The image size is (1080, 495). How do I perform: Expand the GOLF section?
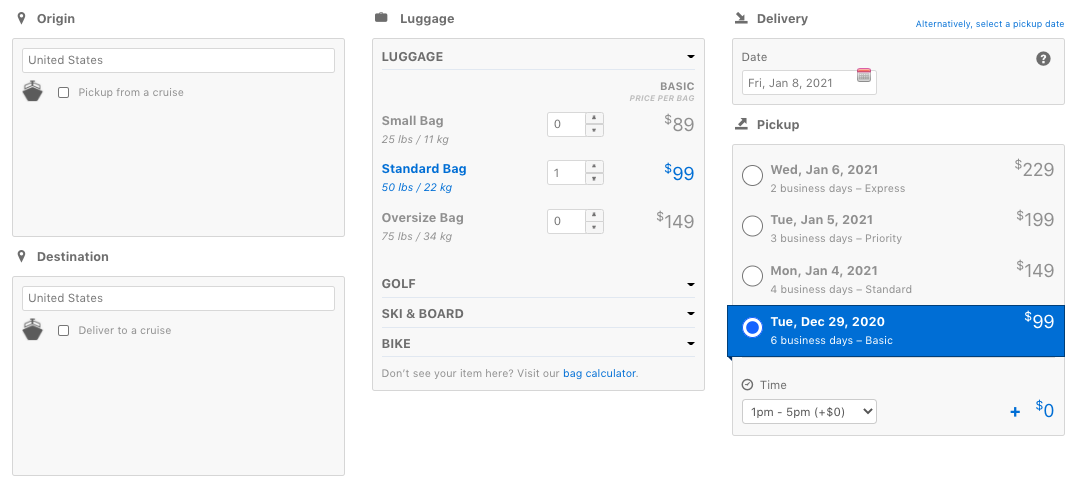(538, 284)
